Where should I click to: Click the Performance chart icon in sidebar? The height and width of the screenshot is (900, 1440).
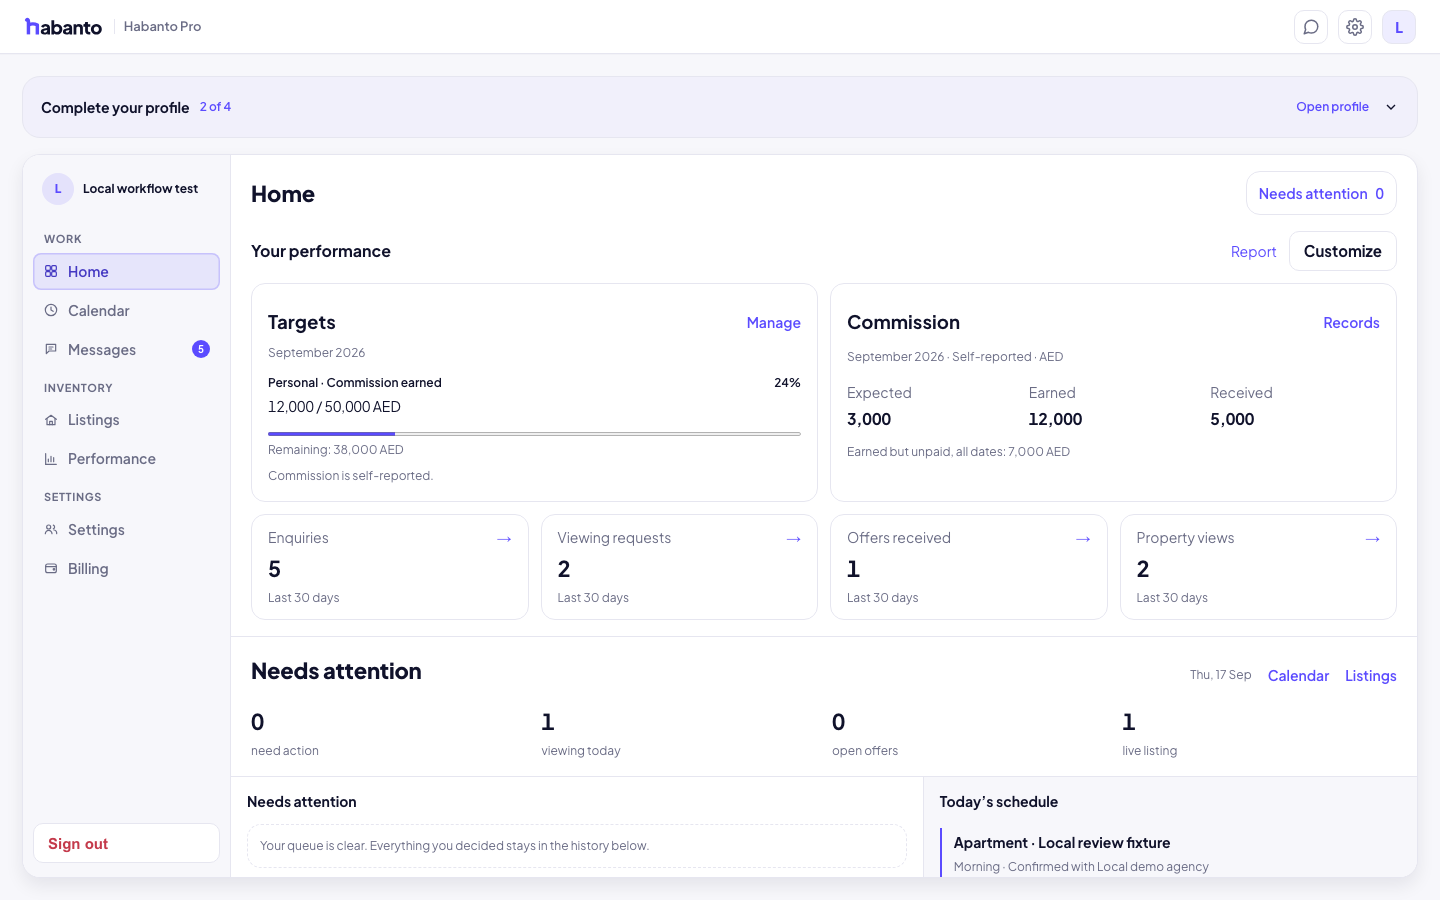(51, 459)
